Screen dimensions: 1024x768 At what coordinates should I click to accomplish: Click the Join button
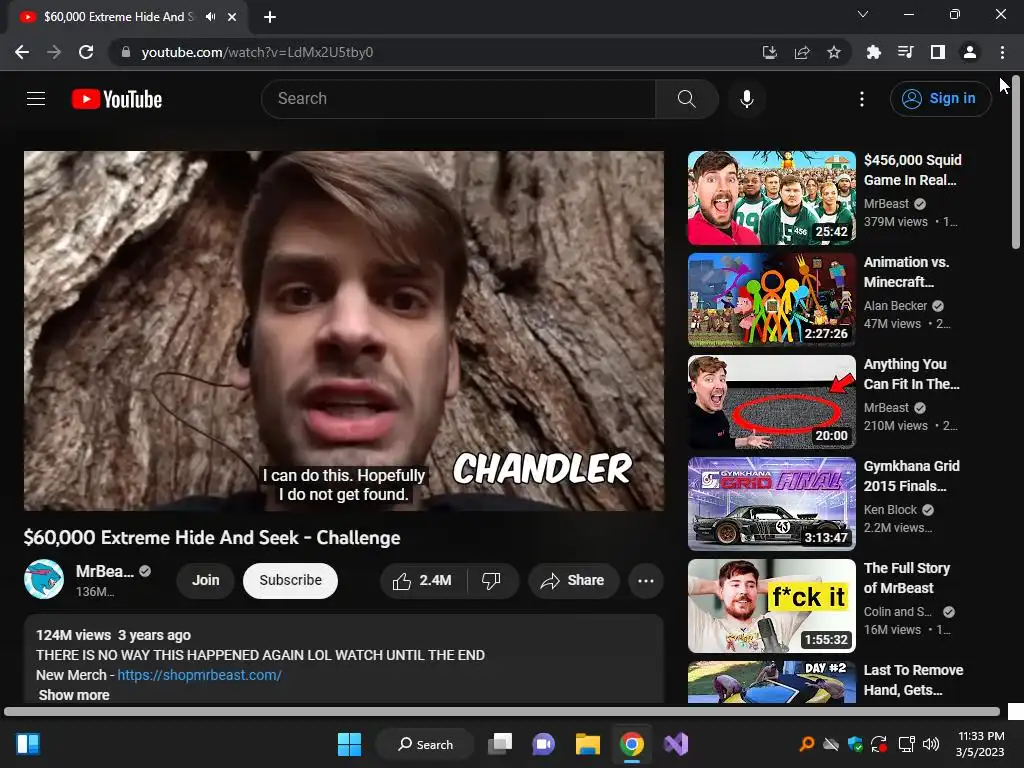[x=206, y=581]
